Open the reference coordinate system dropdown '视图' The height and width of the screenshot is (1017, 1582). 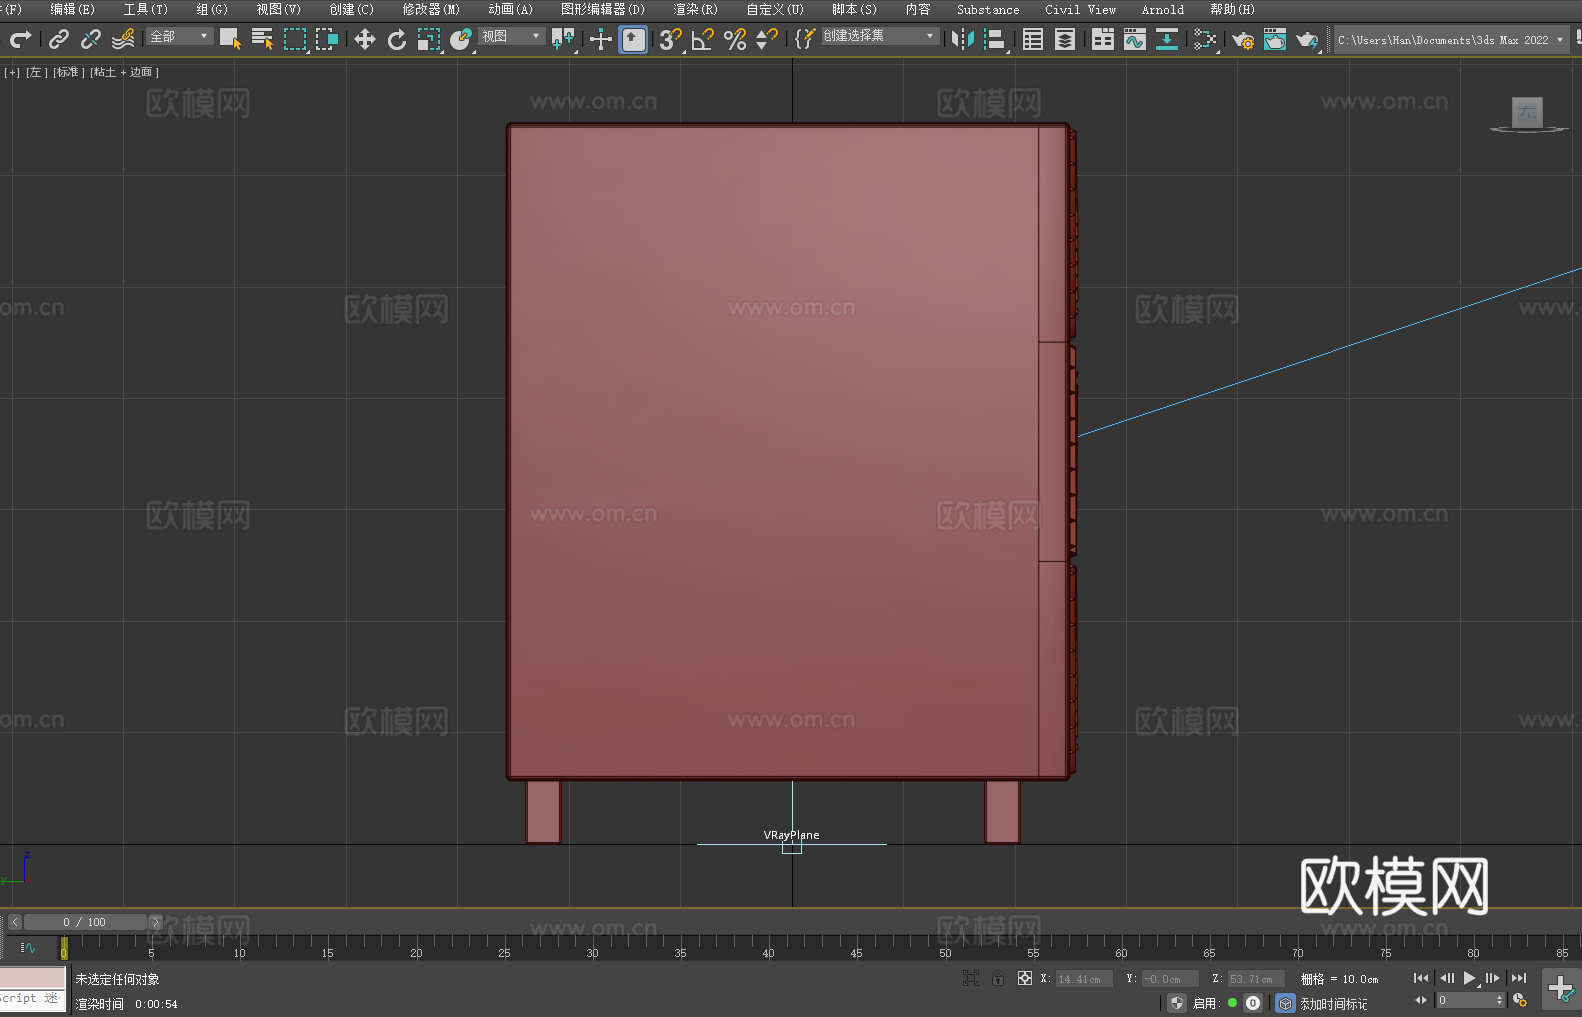512,36
